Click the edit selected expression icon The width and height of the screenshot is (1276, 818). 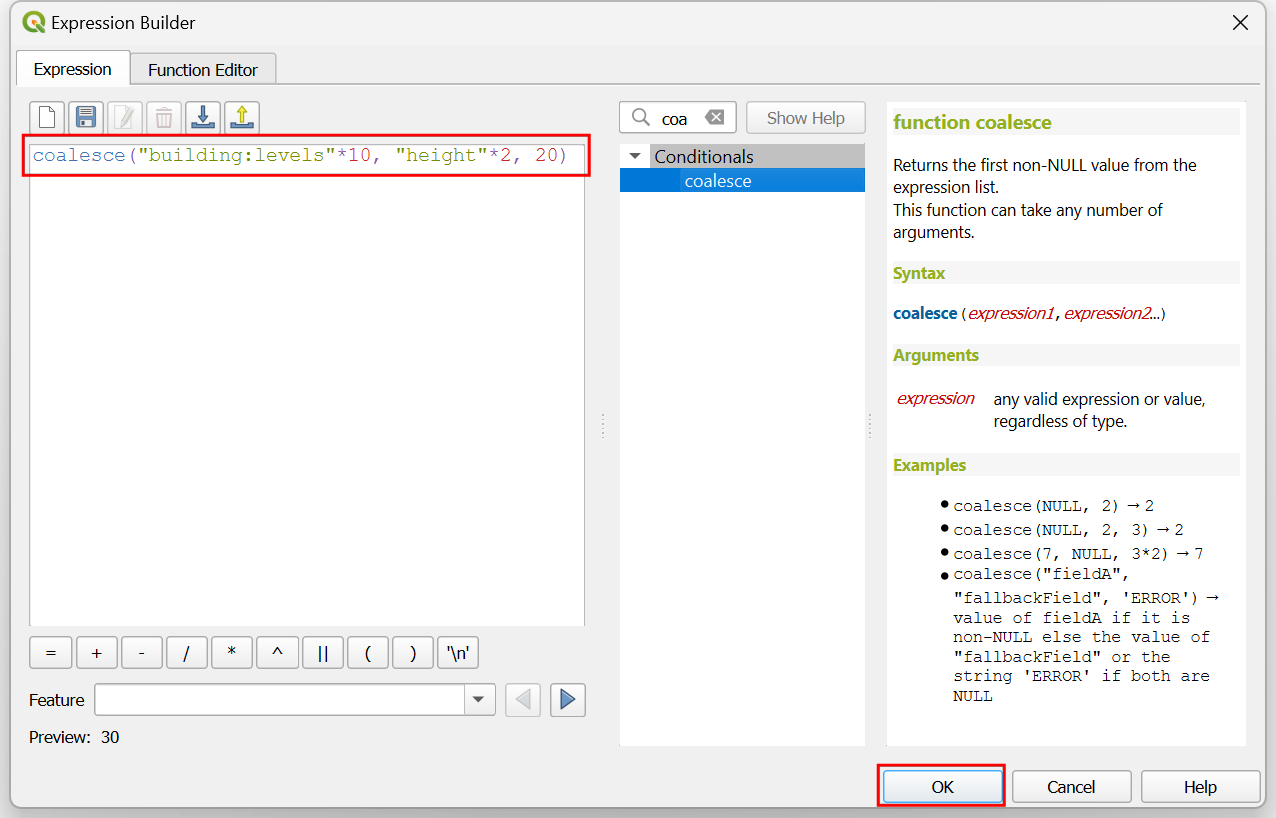[125, 118]
